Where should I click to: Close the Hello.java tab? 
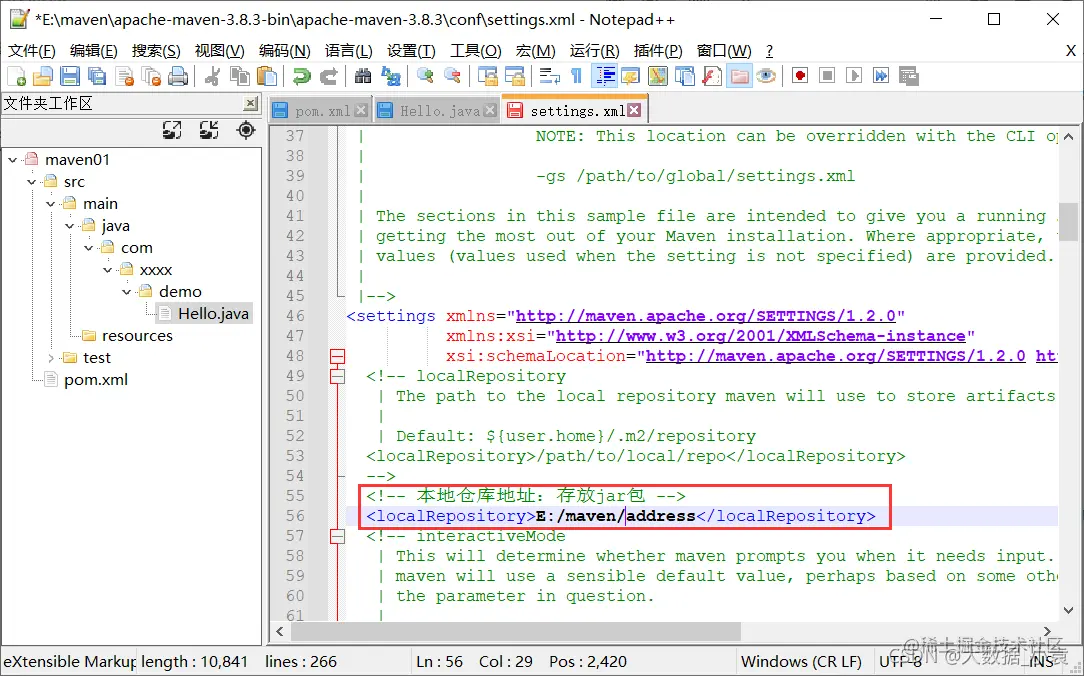(x=490, y=110)
